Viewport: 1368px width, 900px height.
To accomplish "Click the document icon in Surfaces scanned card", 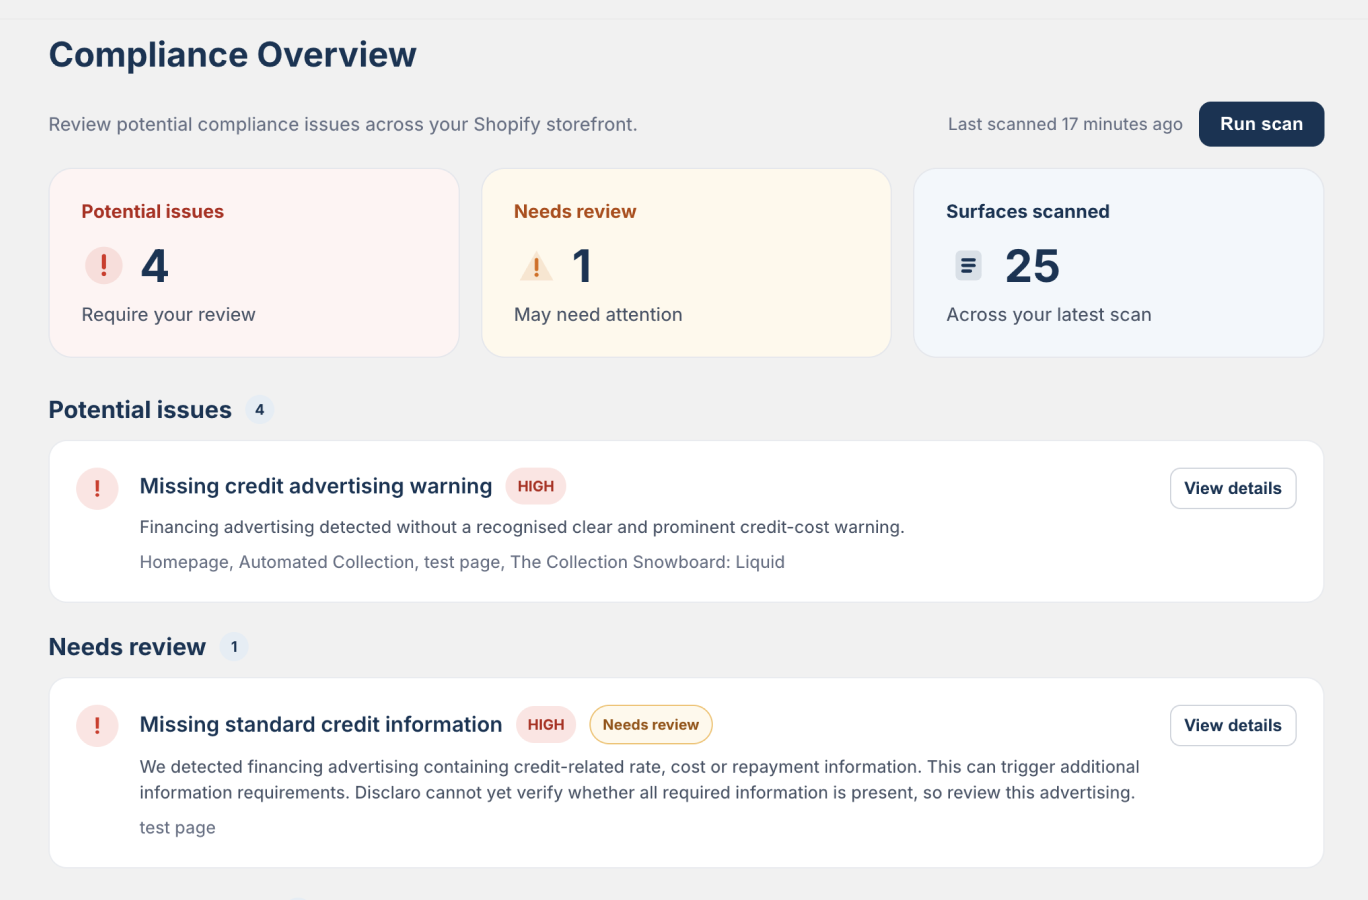I will [x=968, y=265].
